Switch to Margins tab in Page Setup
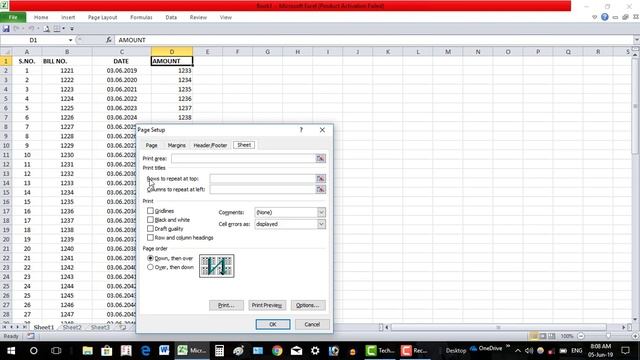Image resolution: width=640 pixels, height=360 pixels. [x=176, y=145]
